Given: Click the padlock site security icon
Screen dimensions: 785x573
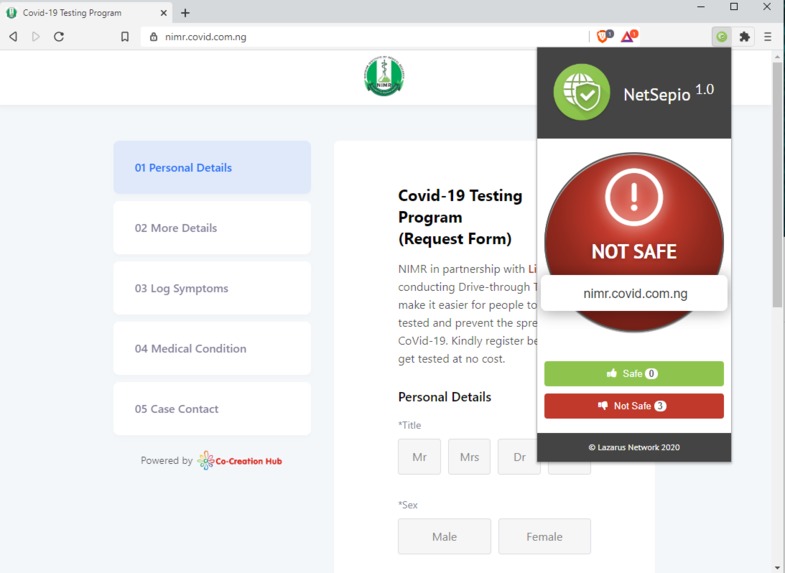Looking at the screenshot, I should pyautogui.click(x=154, y=37).
